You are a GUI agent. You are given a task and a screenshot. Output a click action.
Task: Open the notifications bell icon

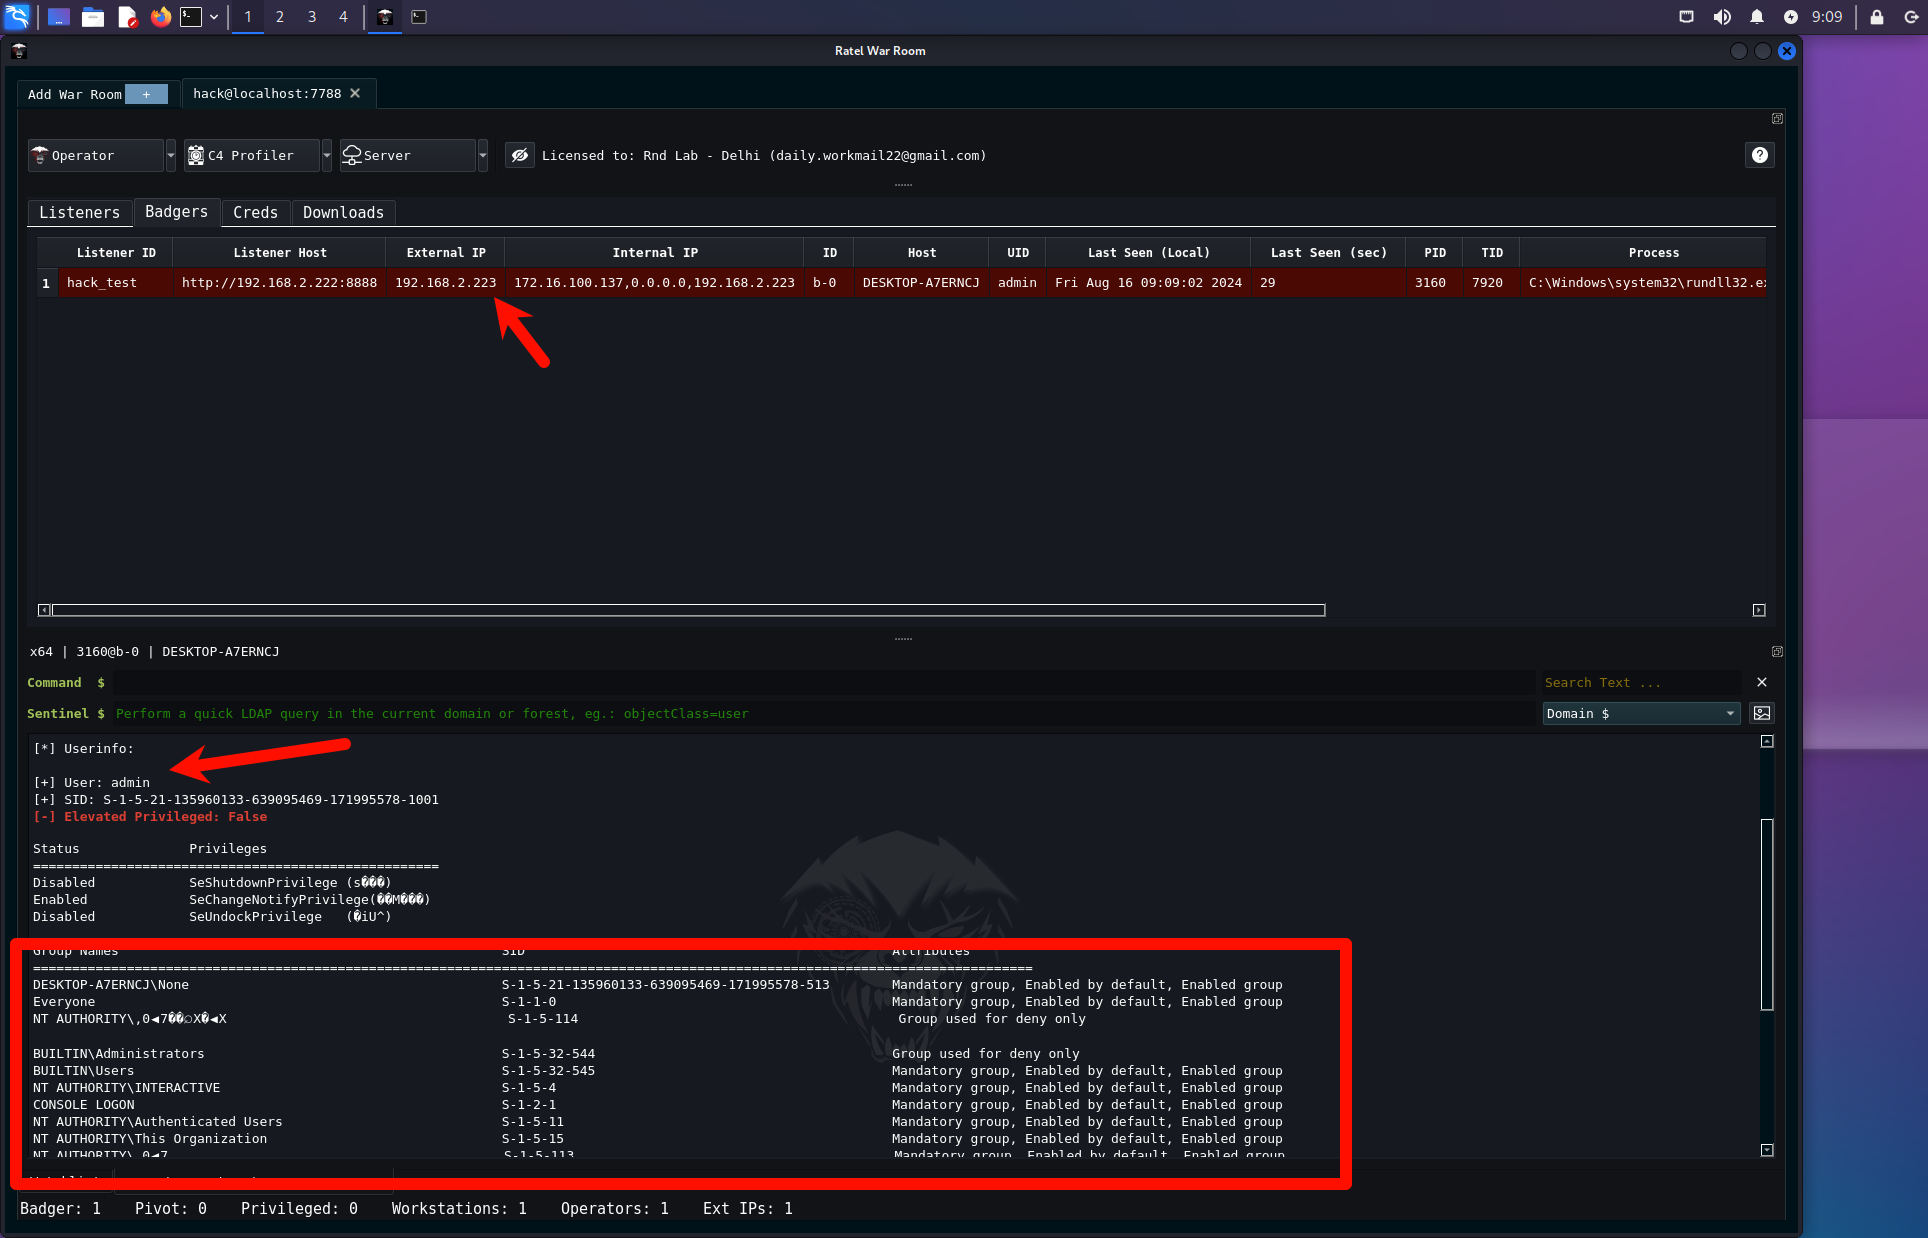tap(1757, 17)
